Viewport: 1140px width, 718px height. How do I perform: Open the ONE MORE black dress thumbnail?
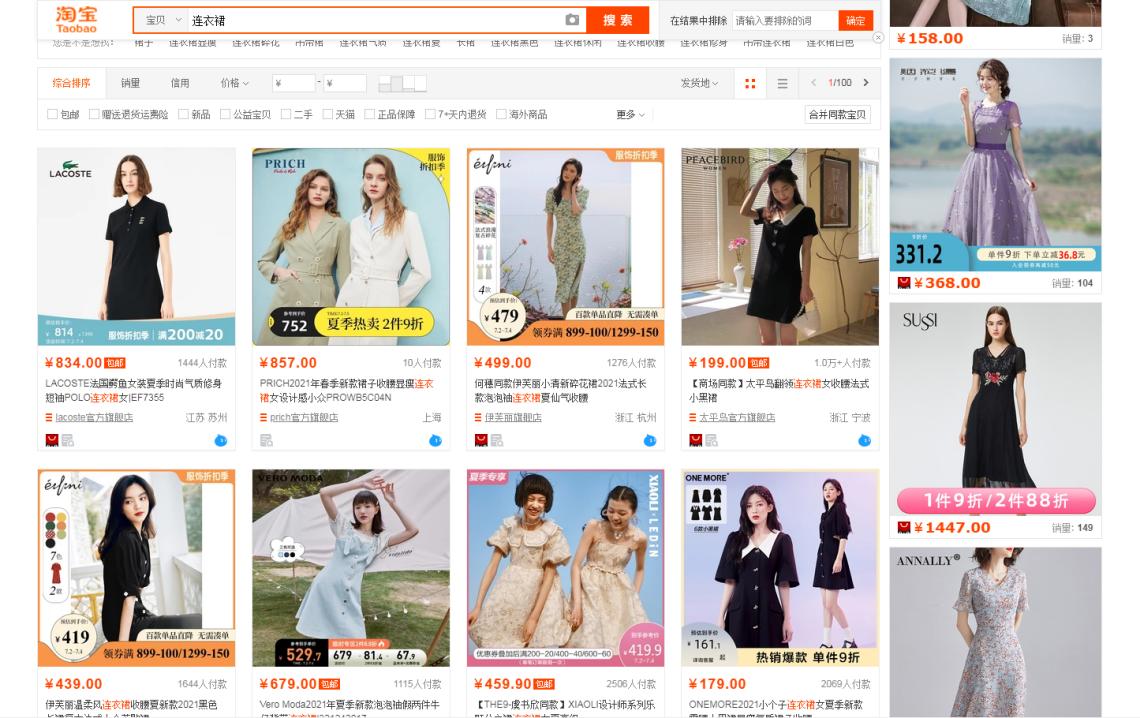point(780,568)
